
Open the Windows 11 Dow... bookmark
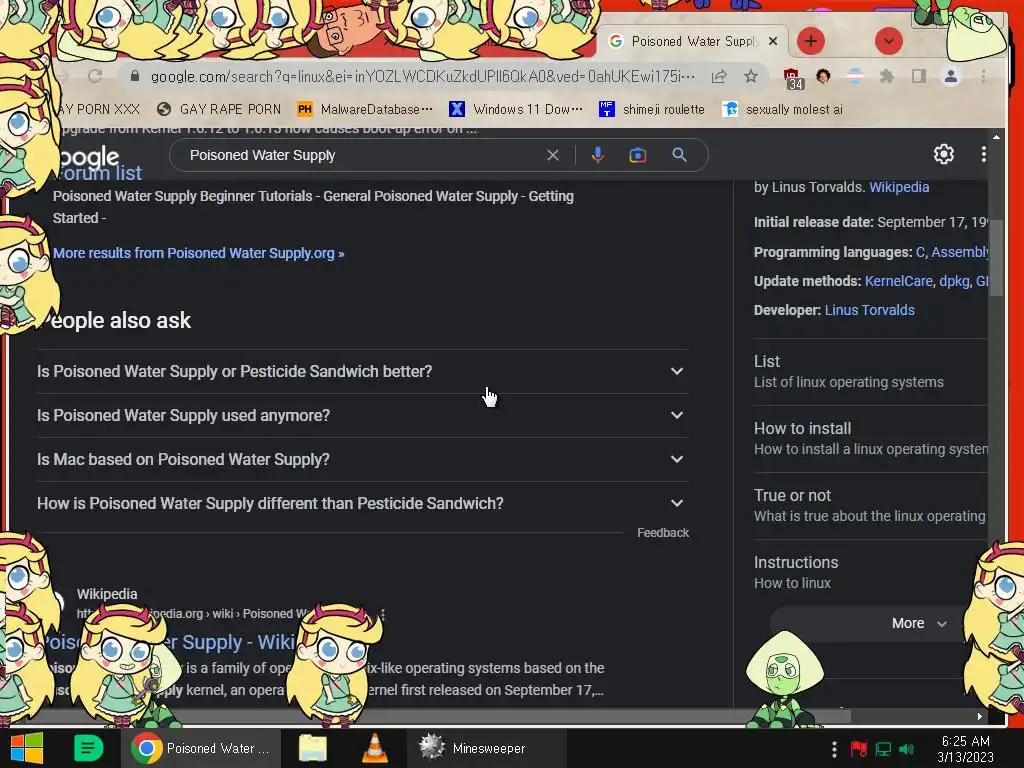click(x=516, y=109)
